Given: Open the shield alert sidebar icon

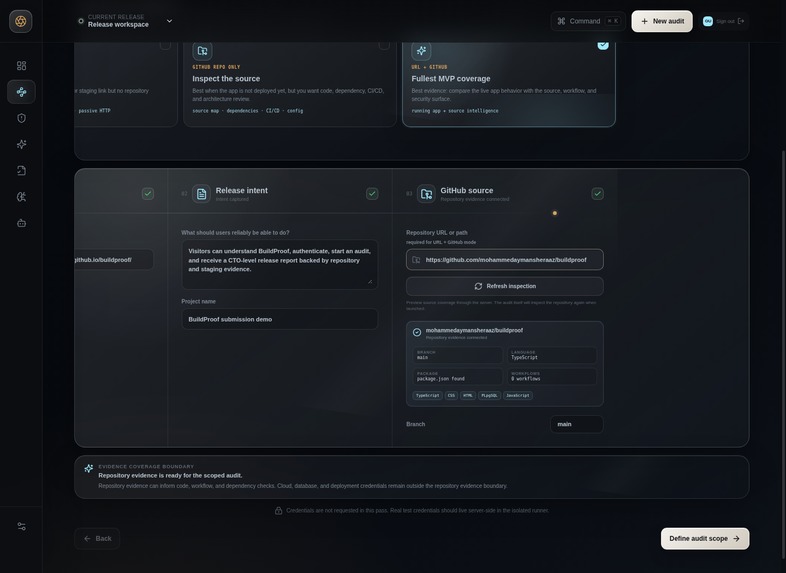Looking at the screenshot, I should 22,118.
